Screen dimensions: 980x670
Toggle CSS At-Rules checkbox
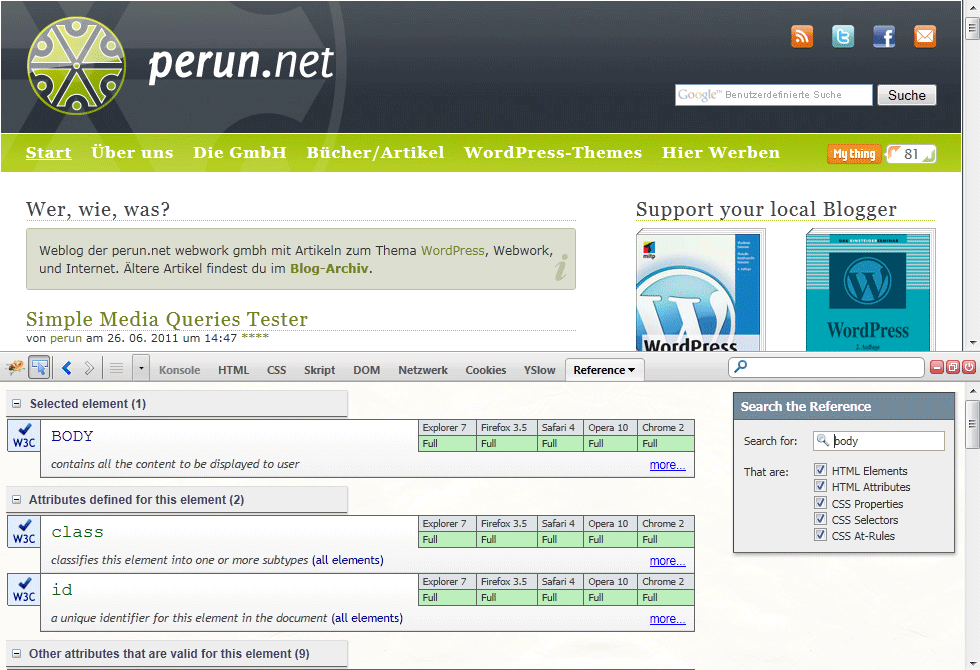(x=821, y=535)
